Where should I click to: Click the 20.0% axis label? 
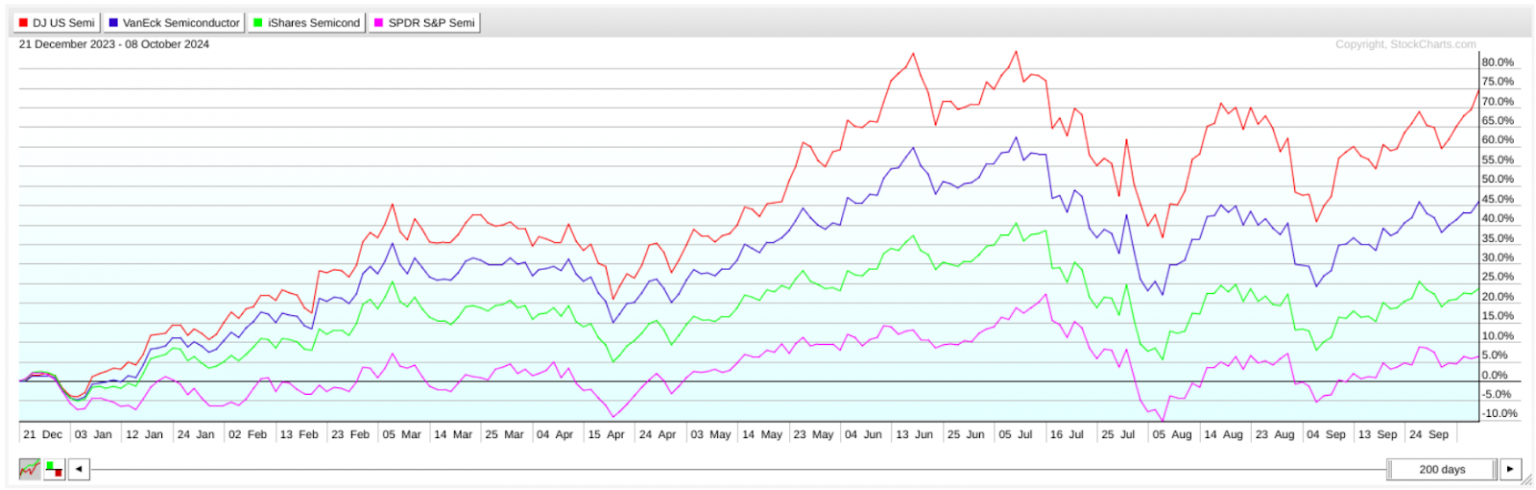tap(1500, 297)
